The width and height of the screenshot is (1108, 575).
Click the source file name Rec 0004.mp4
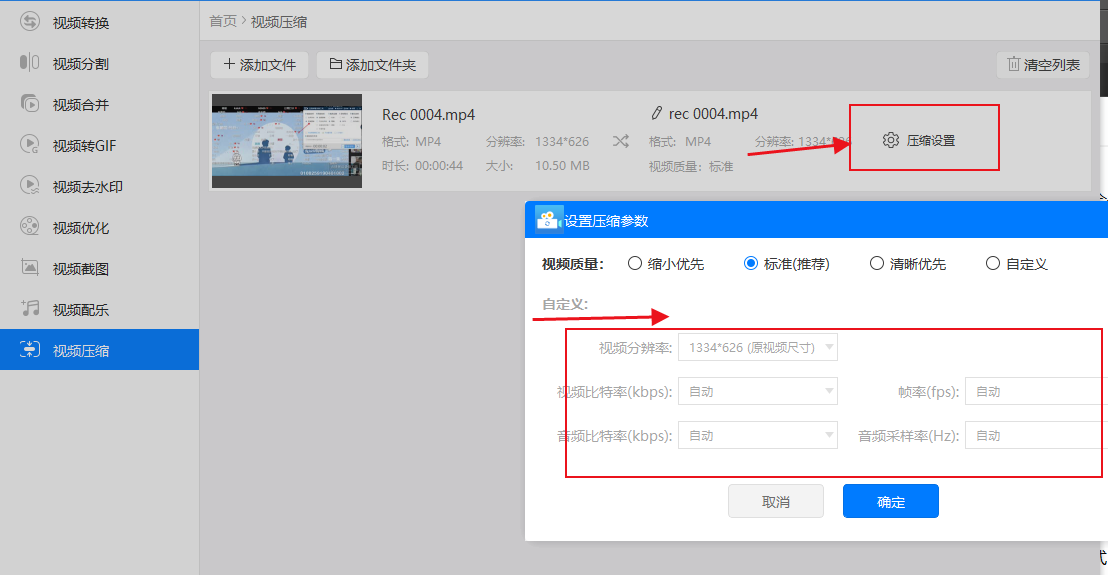click(x=428, y=114)
